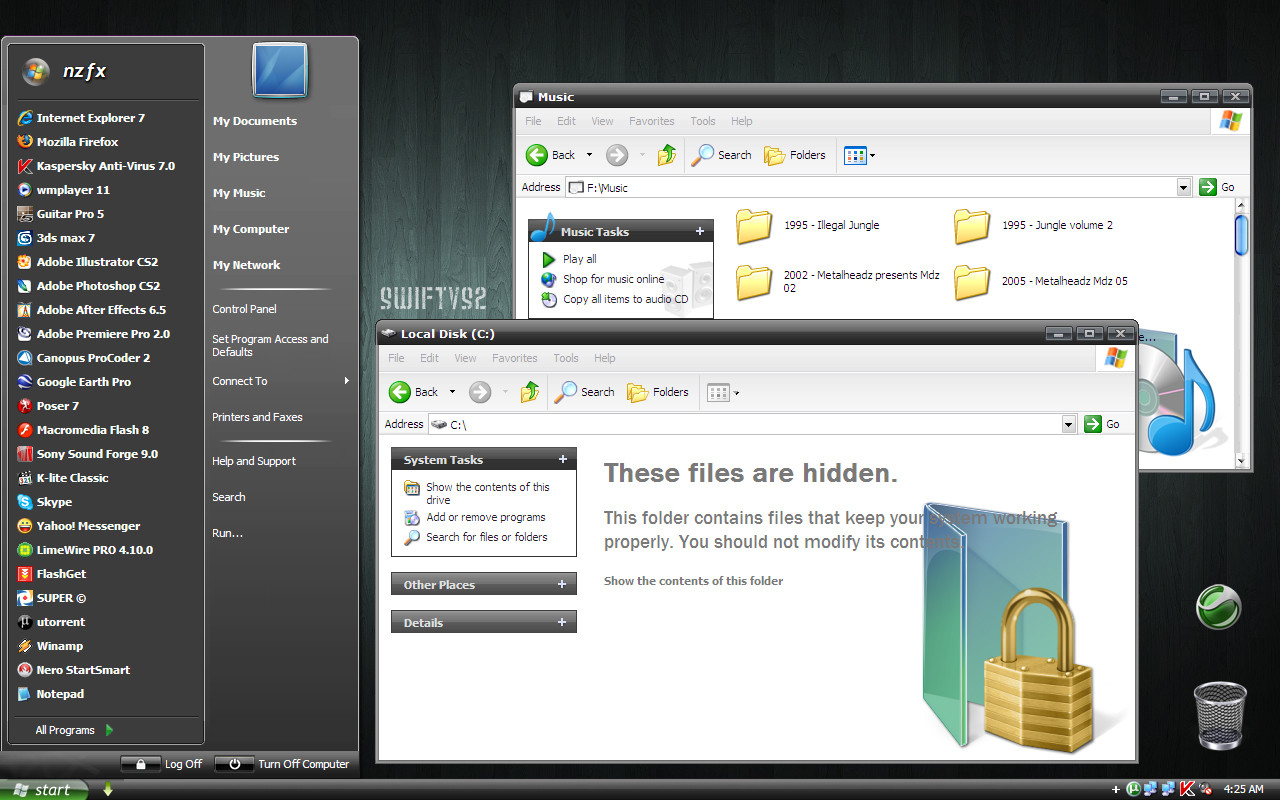Open the Recycle Bin on the desktop
The width and height of the screenshot is (1280, 800).
point(1220,715)
